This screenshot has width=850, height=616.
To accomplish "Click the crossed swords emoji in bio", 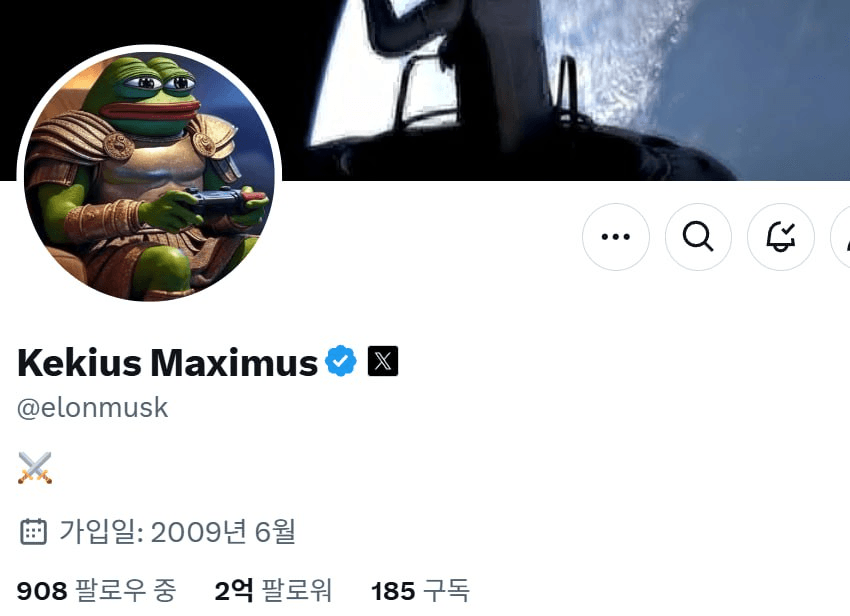I will pos(35,467).
